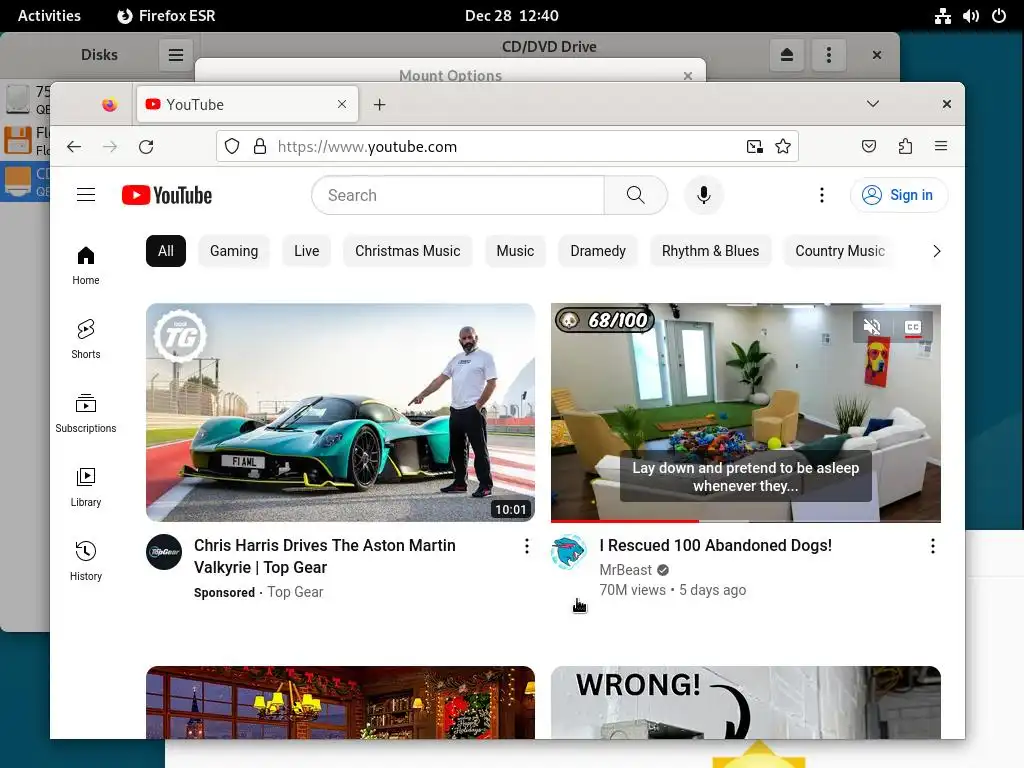List all tabs dropdown arrow
This screenshot has height=768, width=1024.
(872, 104)
